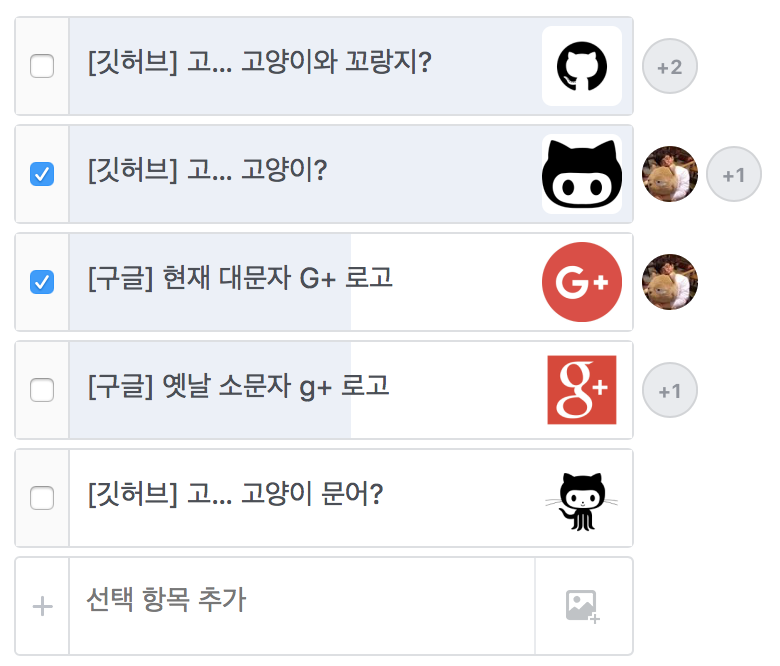
Task: Click the GitHub Octocat octopus image
Action: [x=581, y=498]
